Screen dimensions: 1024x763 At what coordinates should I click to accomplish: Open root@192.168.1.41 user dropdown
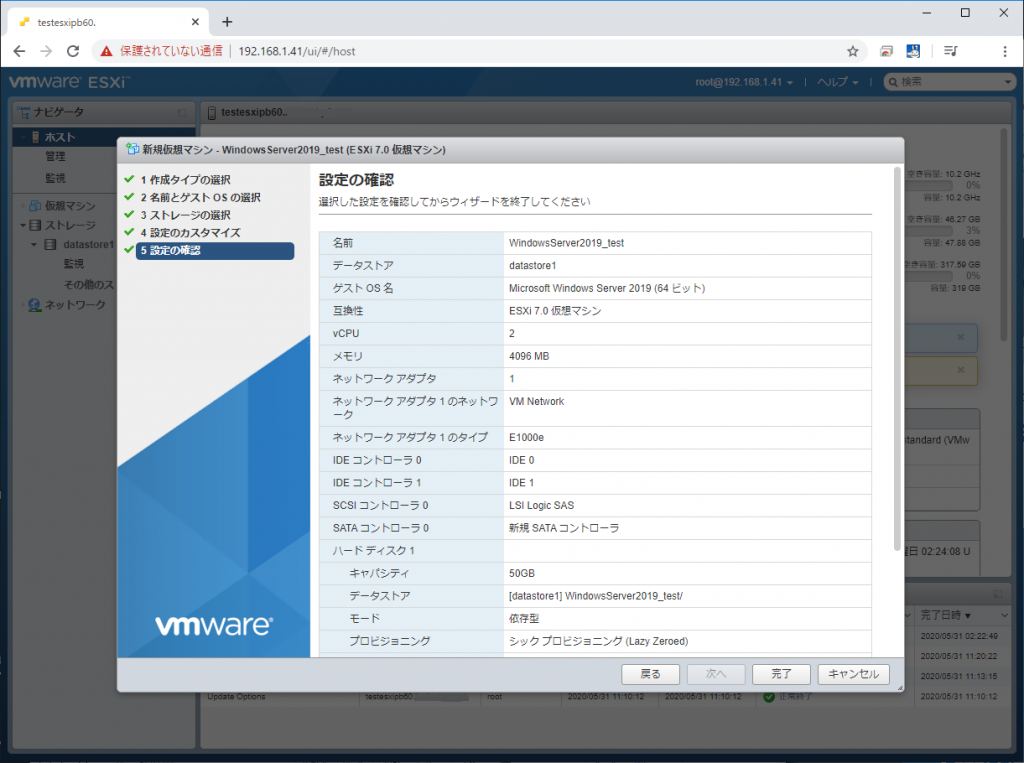(744, 82)
